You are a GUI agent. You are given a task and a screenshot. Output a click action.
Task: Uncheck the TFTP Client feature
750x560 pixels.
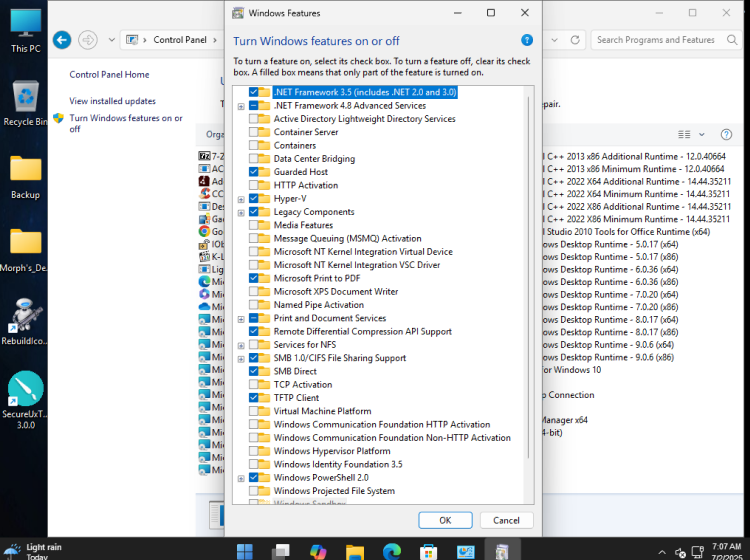(x=254, y=397)
